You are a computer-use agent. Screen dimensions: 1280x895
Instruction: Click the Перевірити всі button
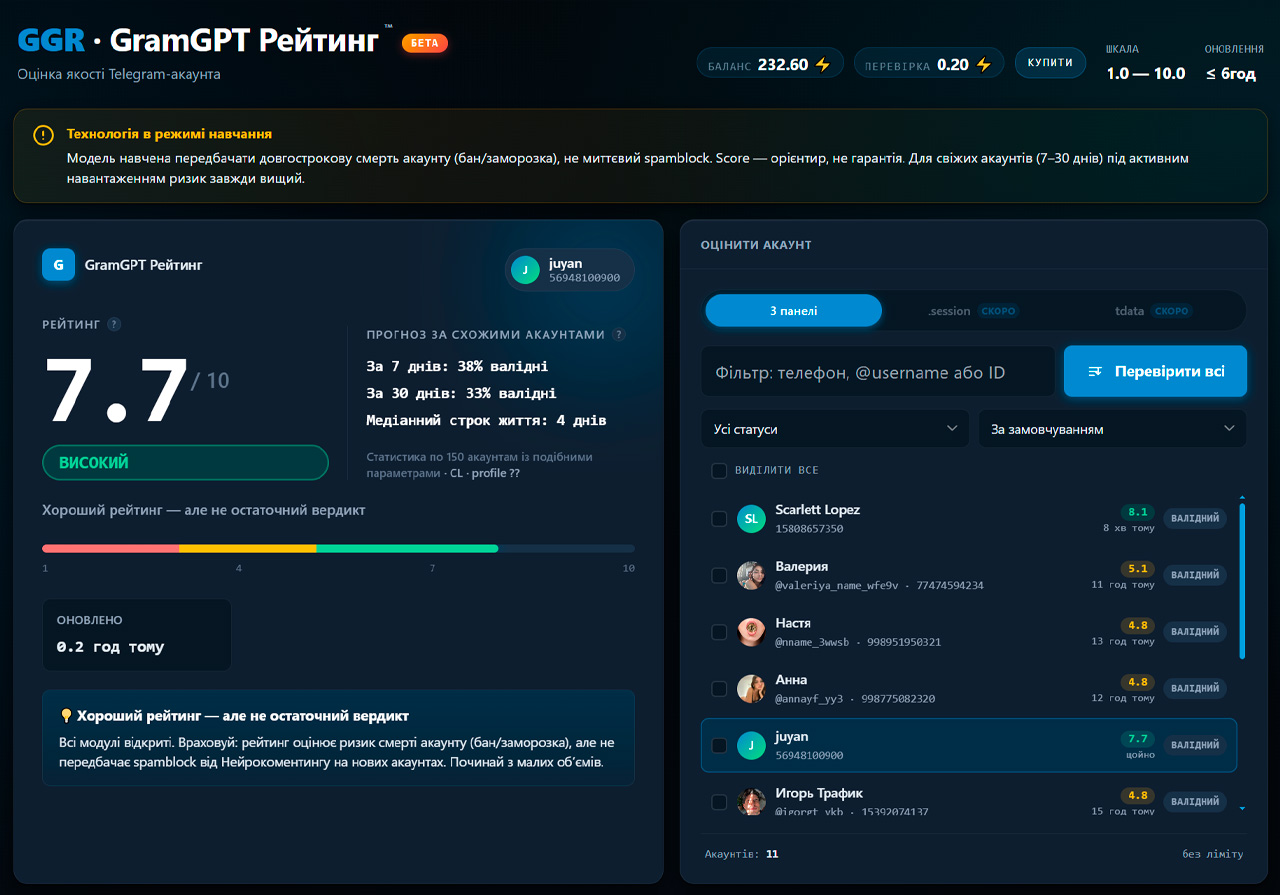(1155, 372)
